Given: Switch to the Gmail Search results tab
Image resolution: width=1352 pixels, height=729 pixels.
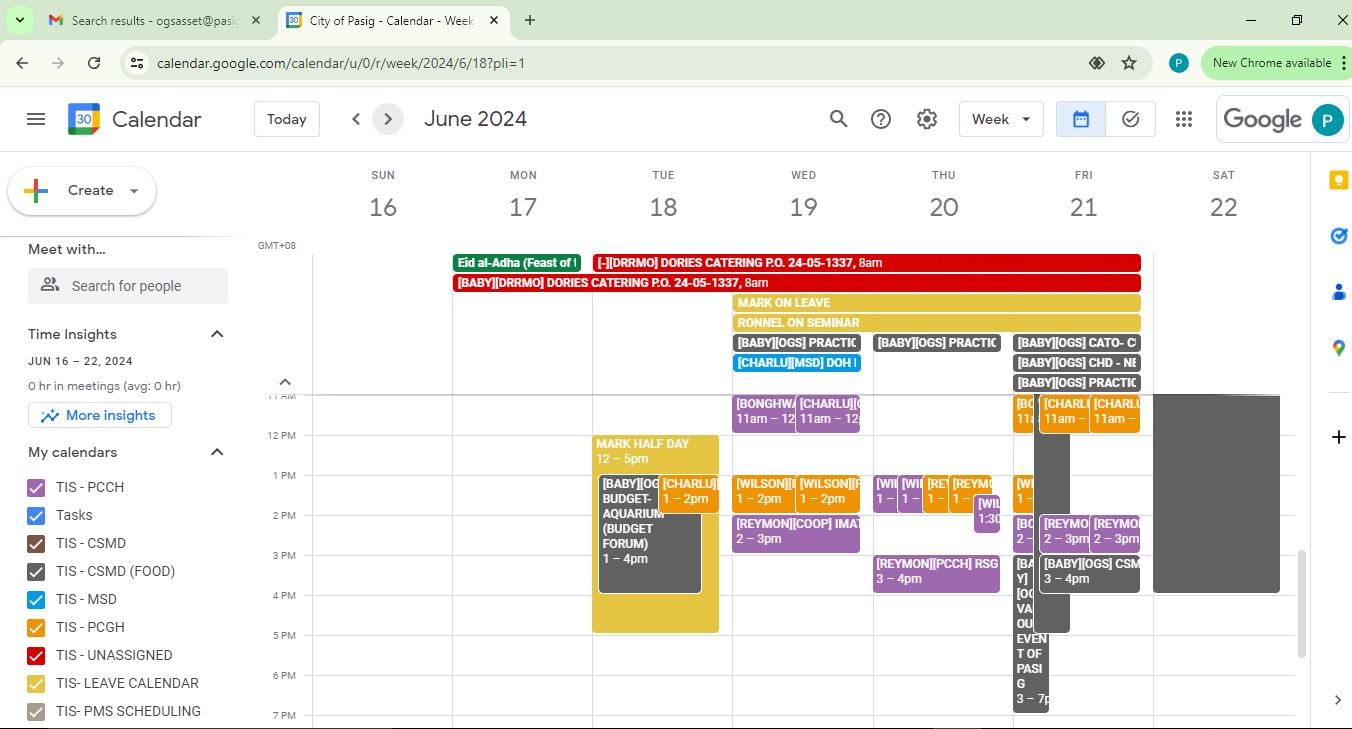Looking at the screenshot, I should (155, 20).
